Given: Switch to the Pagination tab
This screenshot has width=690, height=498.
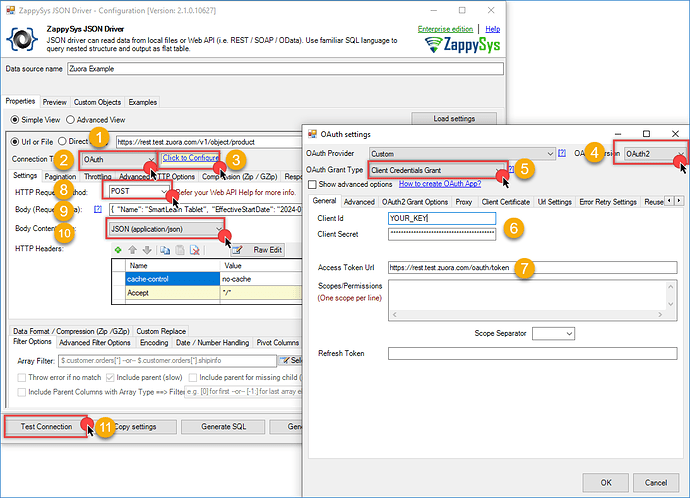Looking at the screenshot, I should 60,176.
